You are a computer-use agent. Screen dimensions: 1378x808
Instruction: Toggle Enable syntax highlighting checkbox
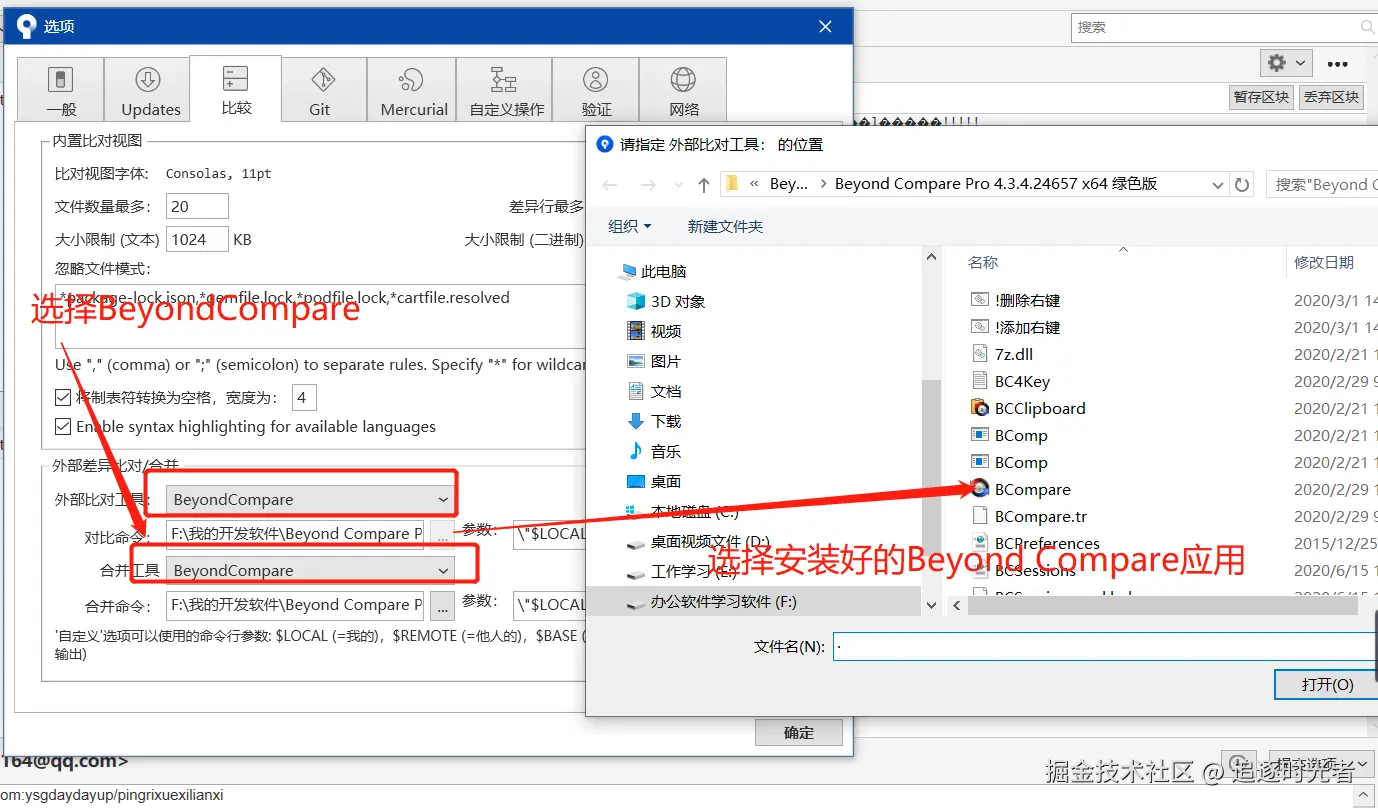click(63, 426)
